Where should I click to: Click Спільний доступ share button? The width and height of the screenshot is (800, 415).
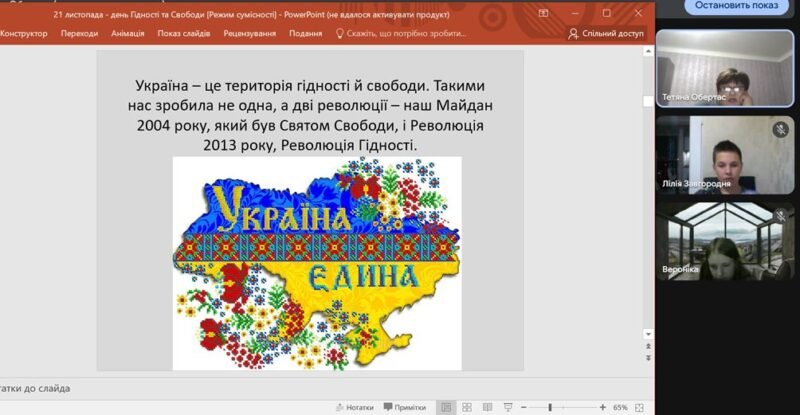pyautogui.click(x=606, y=33)
